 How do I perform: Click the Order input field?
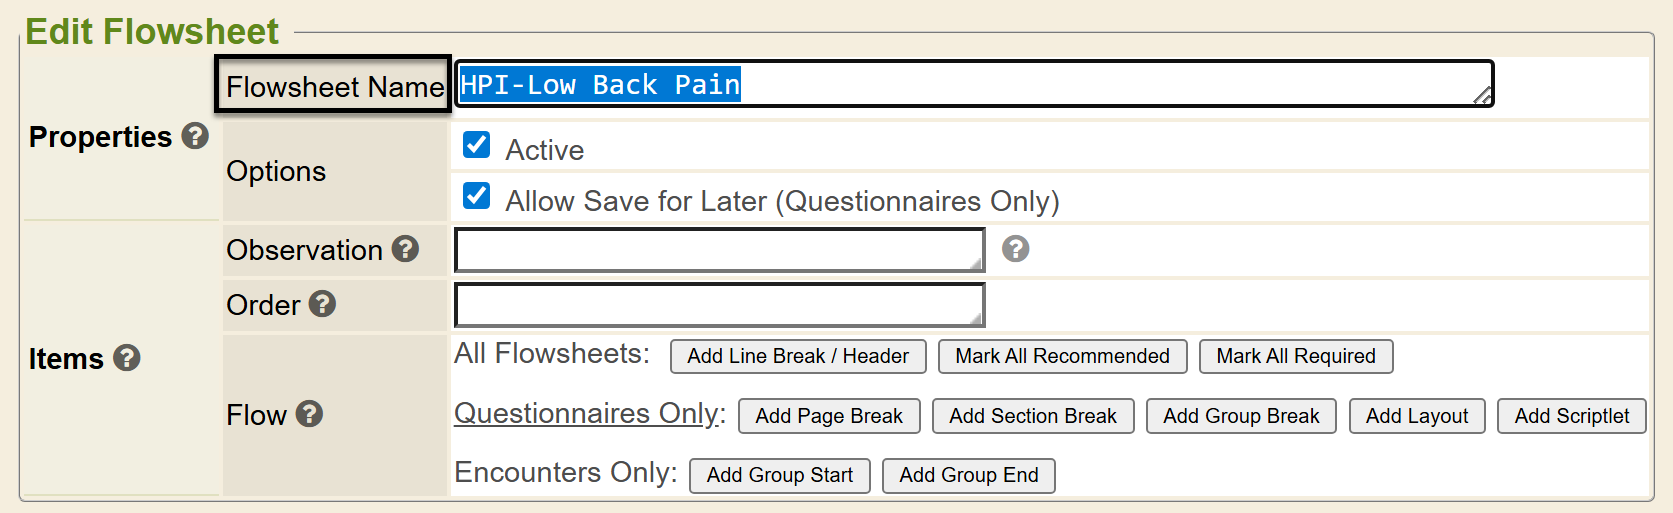coord(719,305)
